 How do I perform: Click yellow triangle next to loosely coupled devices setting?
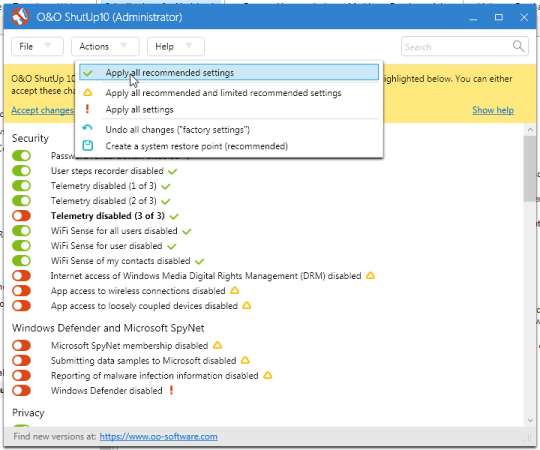pos(247,305)
